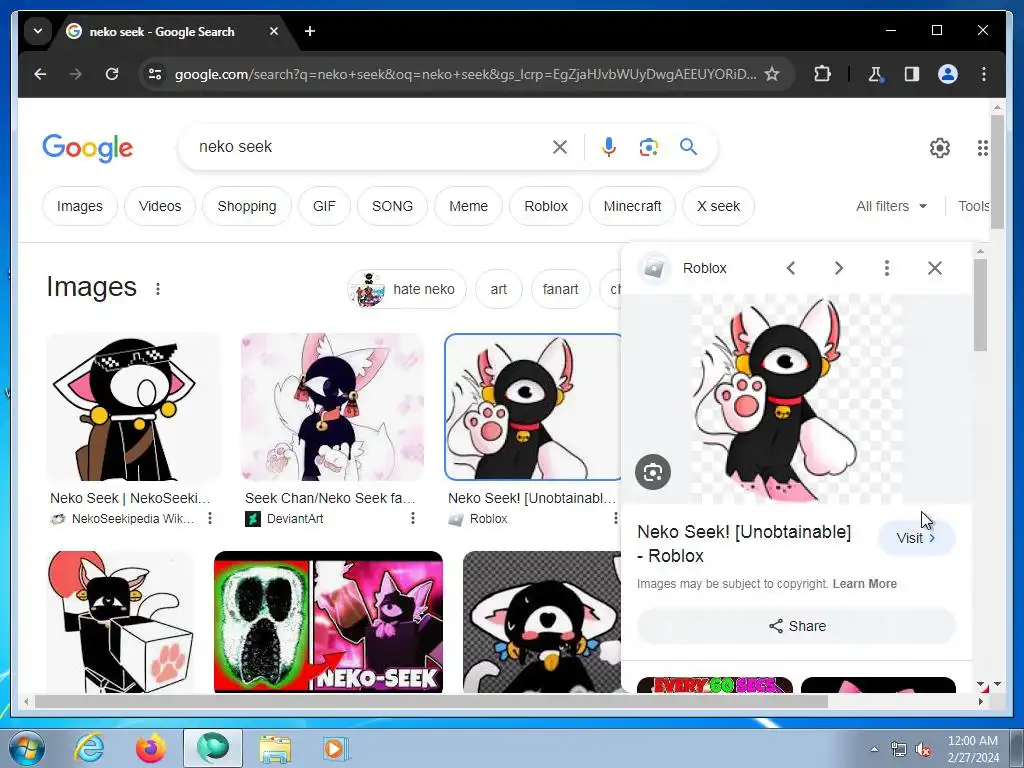The image size is (1024, 768).
Task: Open the Neko Seek NekoSeekipedia image
Action: click(133, 407)
